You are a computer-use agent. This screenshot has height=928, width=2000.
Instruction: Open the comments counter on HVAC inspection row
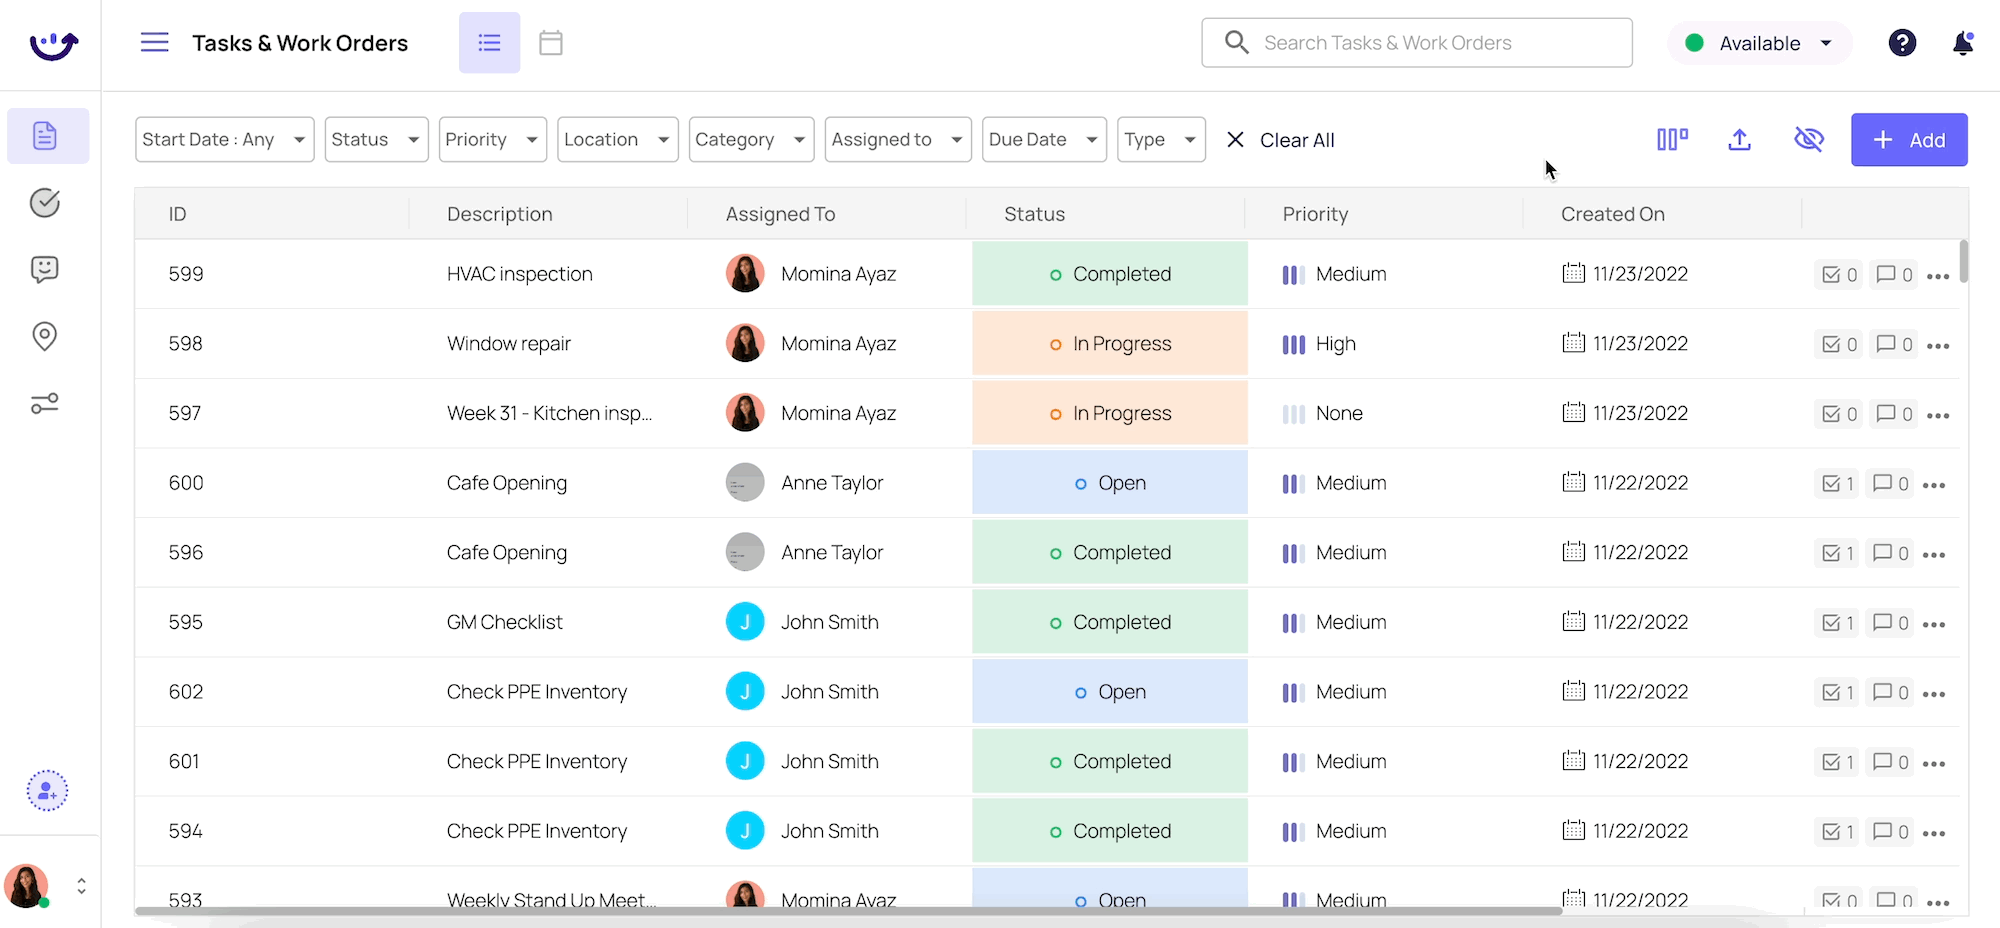point(1894,275)
